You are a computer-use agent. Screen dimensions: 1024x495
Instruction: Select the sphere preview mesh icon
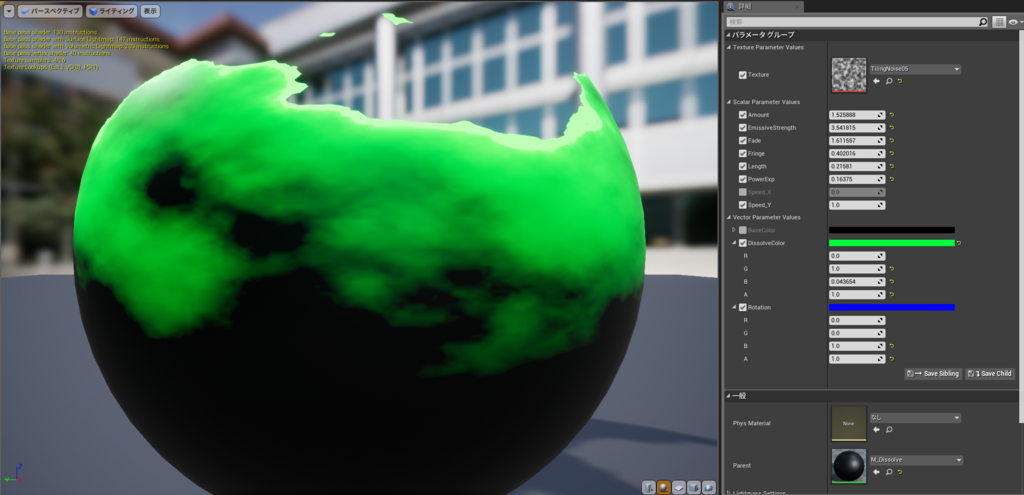click(664, 487)
